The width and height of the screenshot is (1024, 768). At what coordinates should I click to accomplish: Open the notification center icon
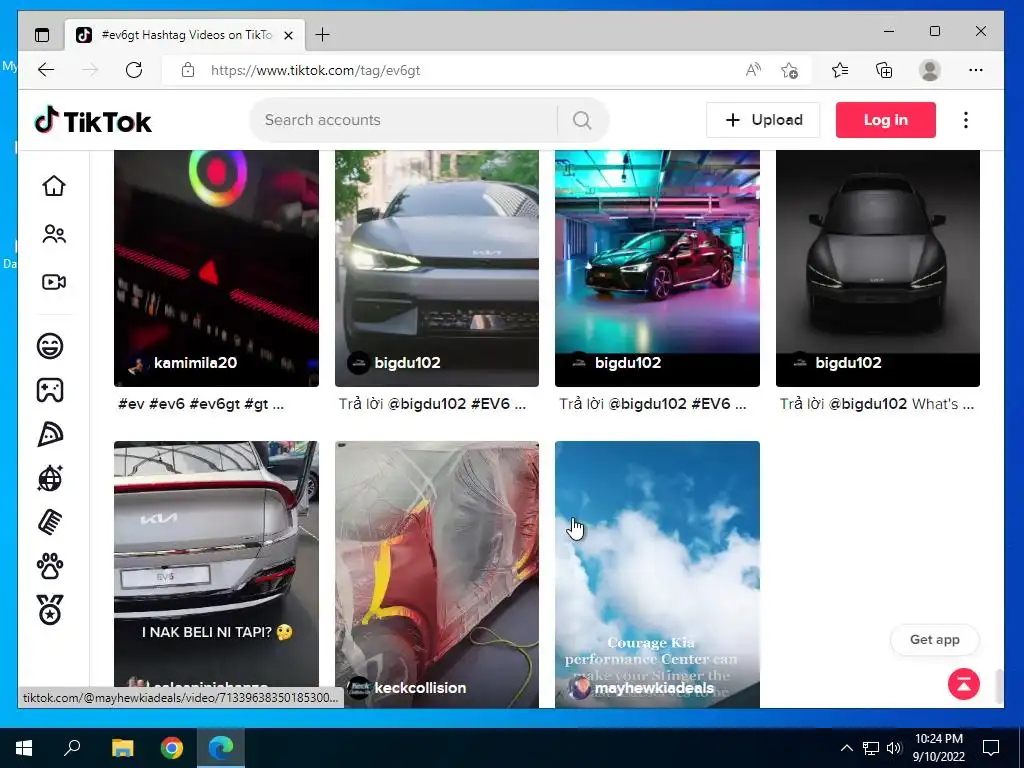(991, 748)
